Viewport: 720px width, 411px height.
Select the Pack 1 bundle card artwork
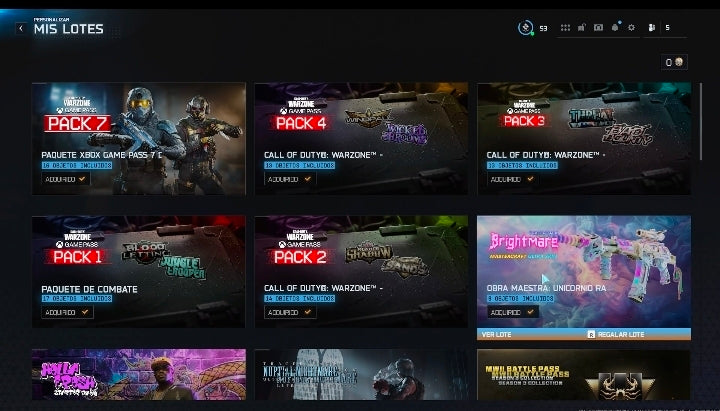coord(139,272)
